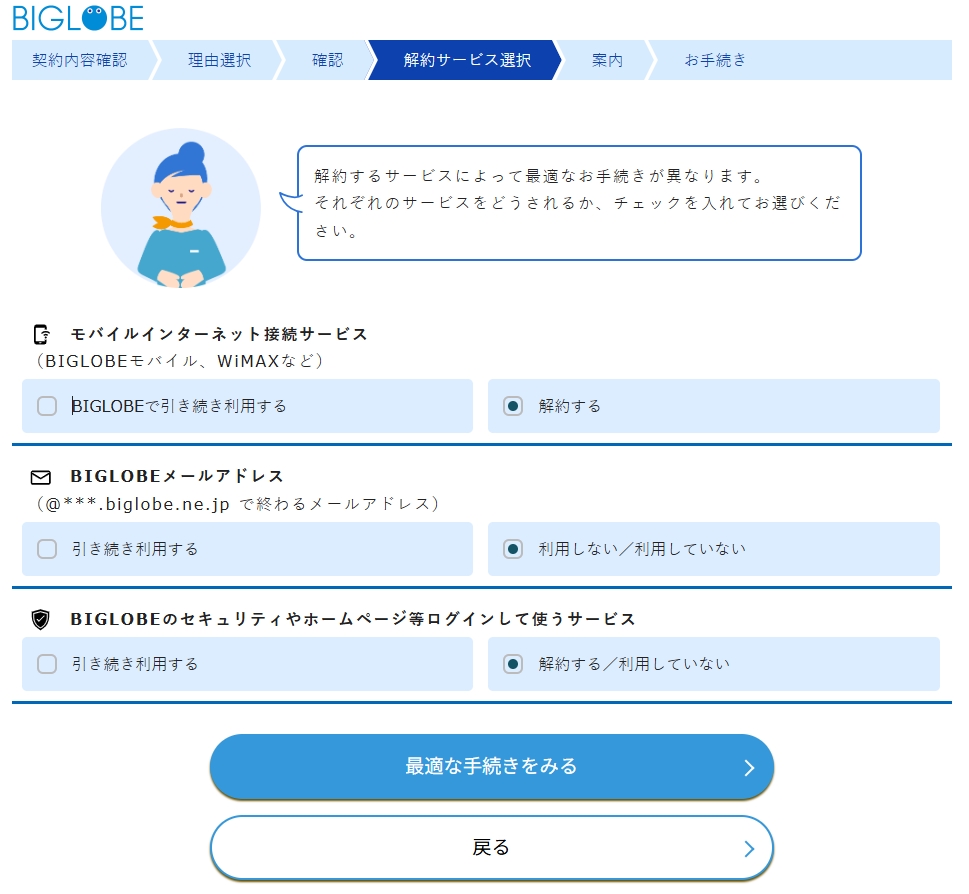The image size is (969, 894).
Task: Check BIGLOBEで引き続き利用する for mobile service
Action: [x=47, y=407]
